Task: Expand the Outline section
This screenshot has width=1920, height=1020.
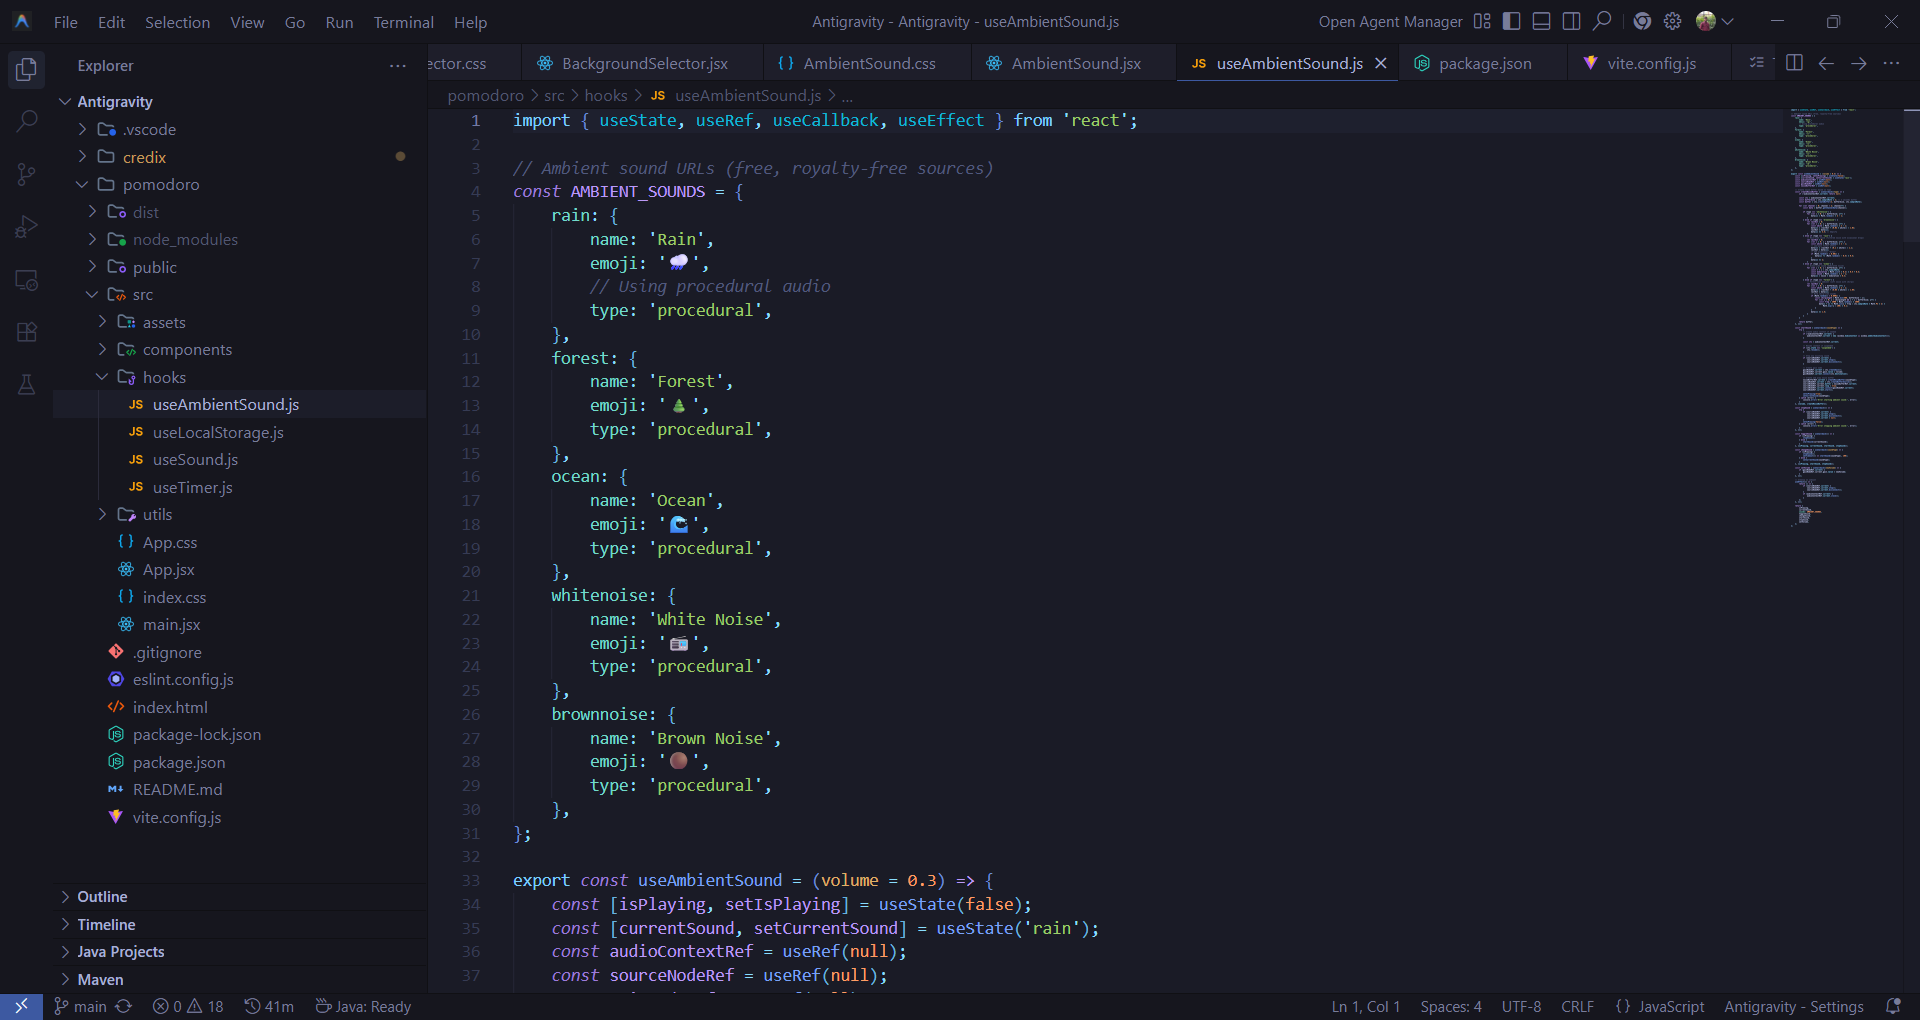Action: tap(102, 897)
